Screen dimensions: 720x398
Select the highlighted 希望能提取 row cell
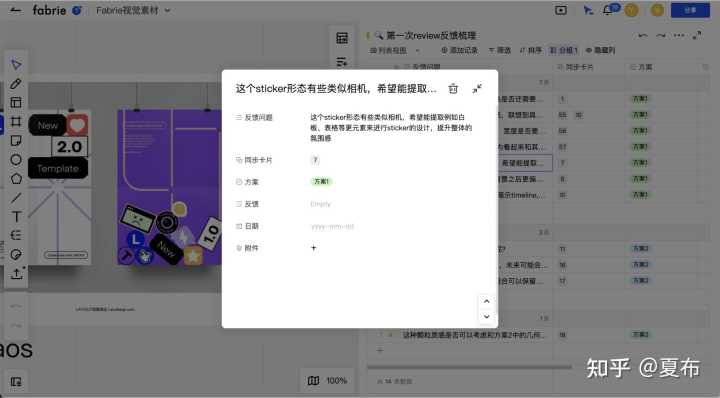[524, 163]
